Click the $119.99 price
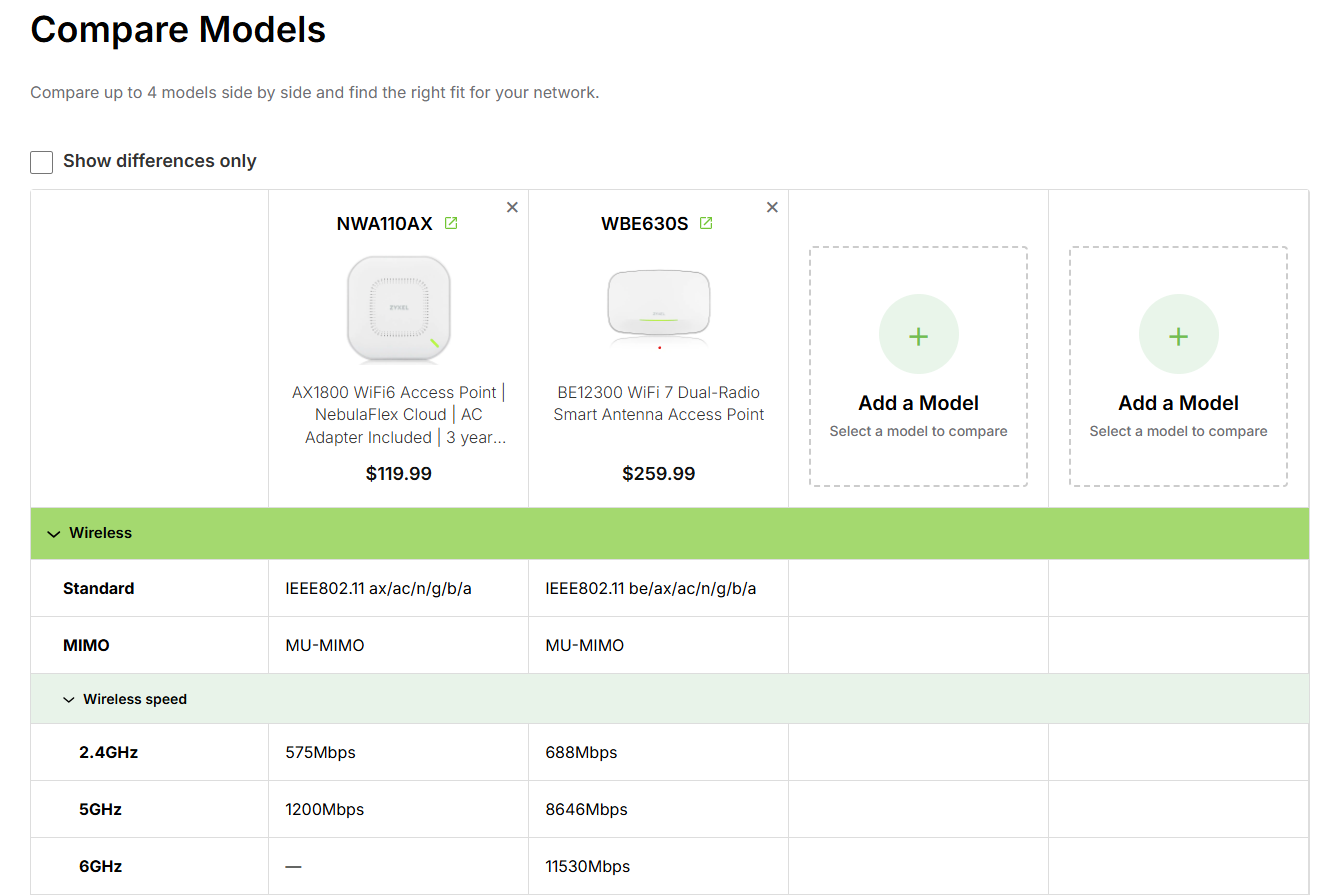This screenshot has width=1342, height=895. coord(399,474)
